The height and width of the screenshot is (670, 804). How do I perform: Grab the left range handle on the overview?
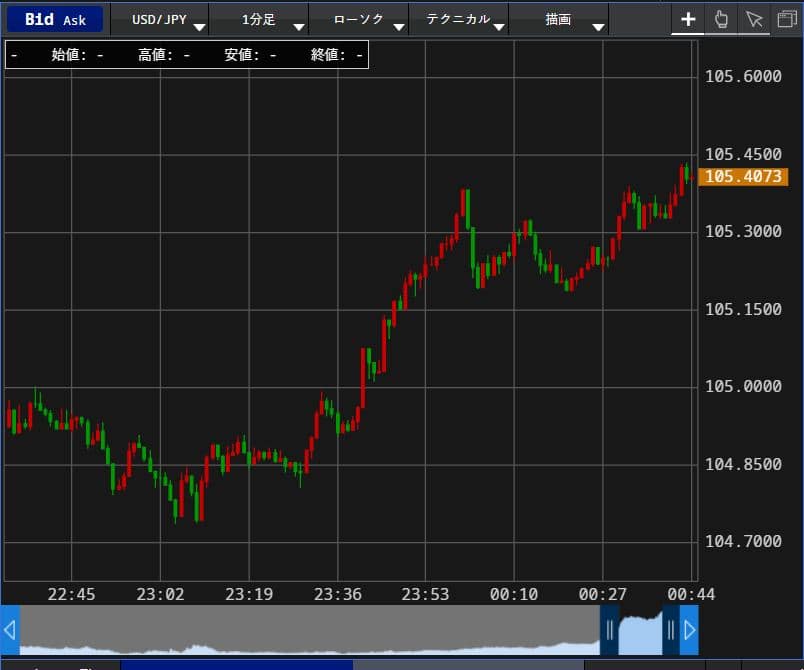[609, 630]
